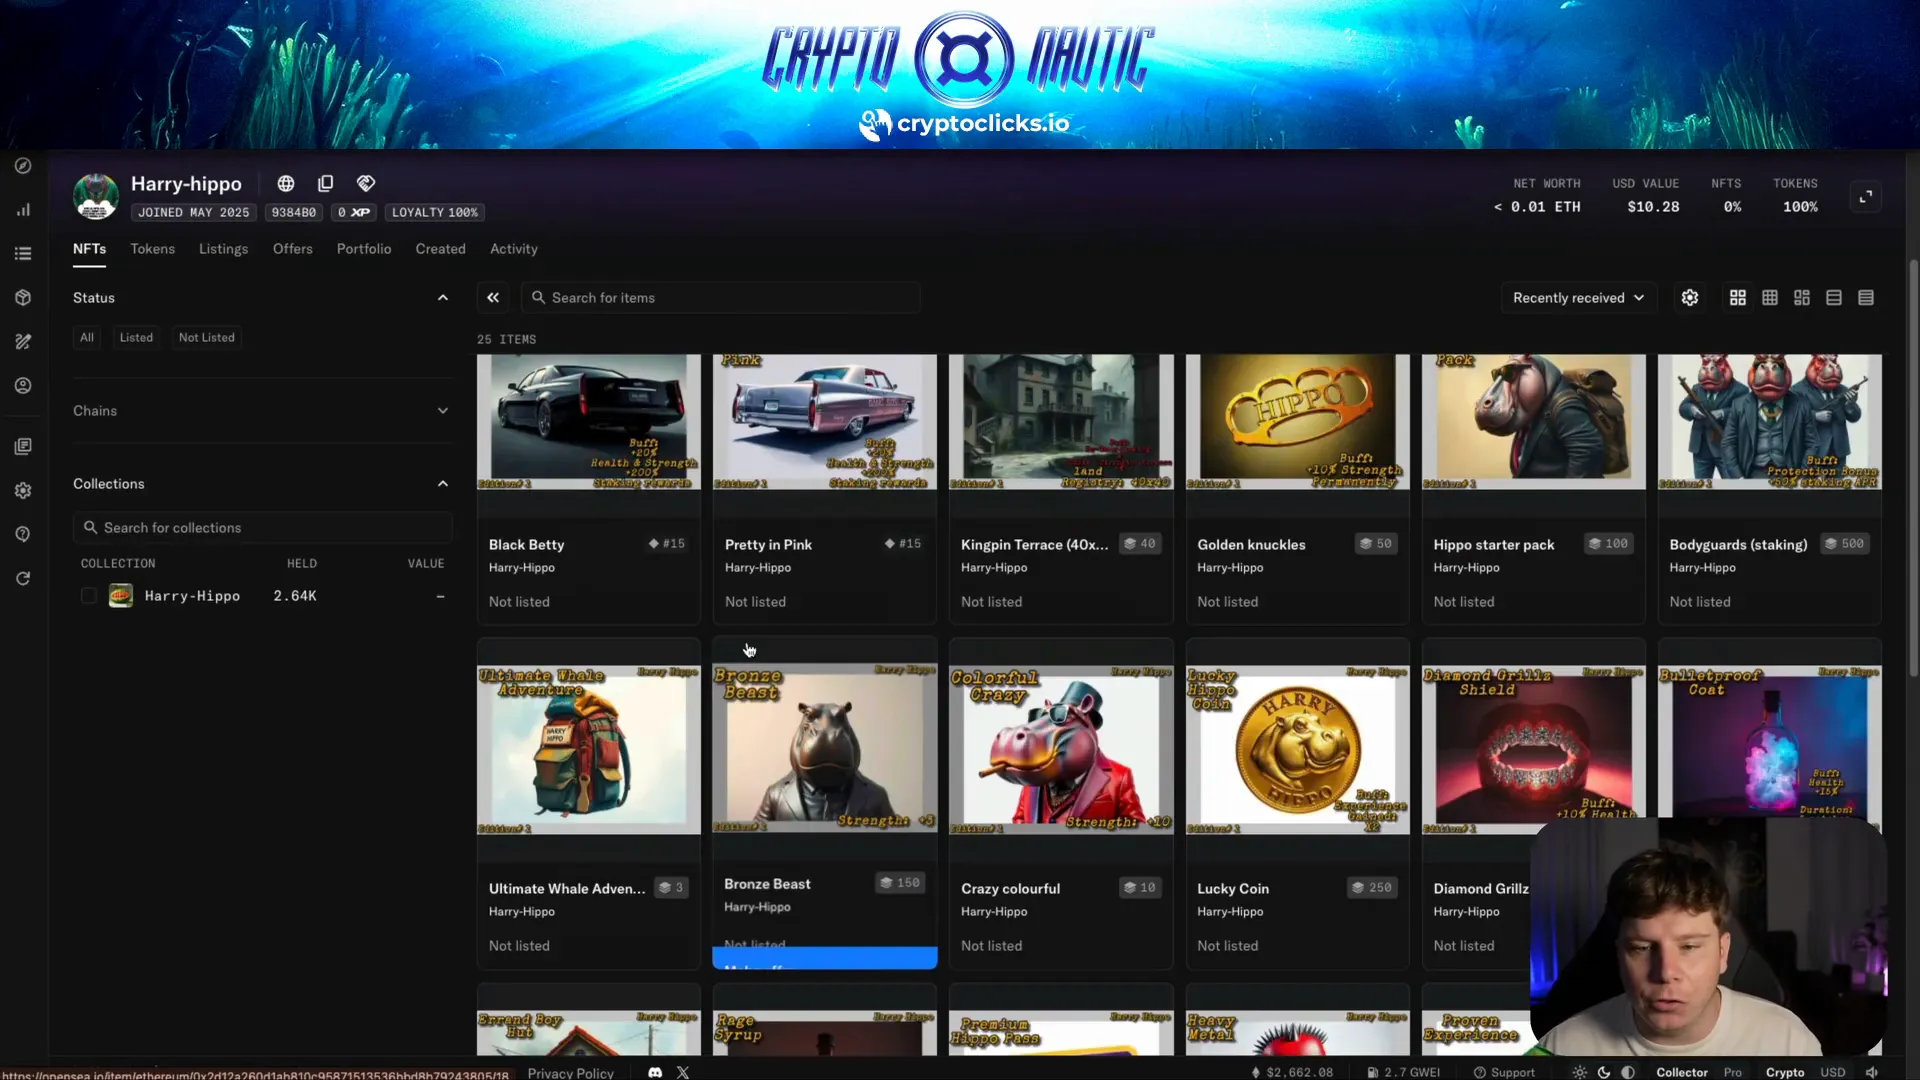
Task: Expand the Chains filter section
Action: (443, 411)
